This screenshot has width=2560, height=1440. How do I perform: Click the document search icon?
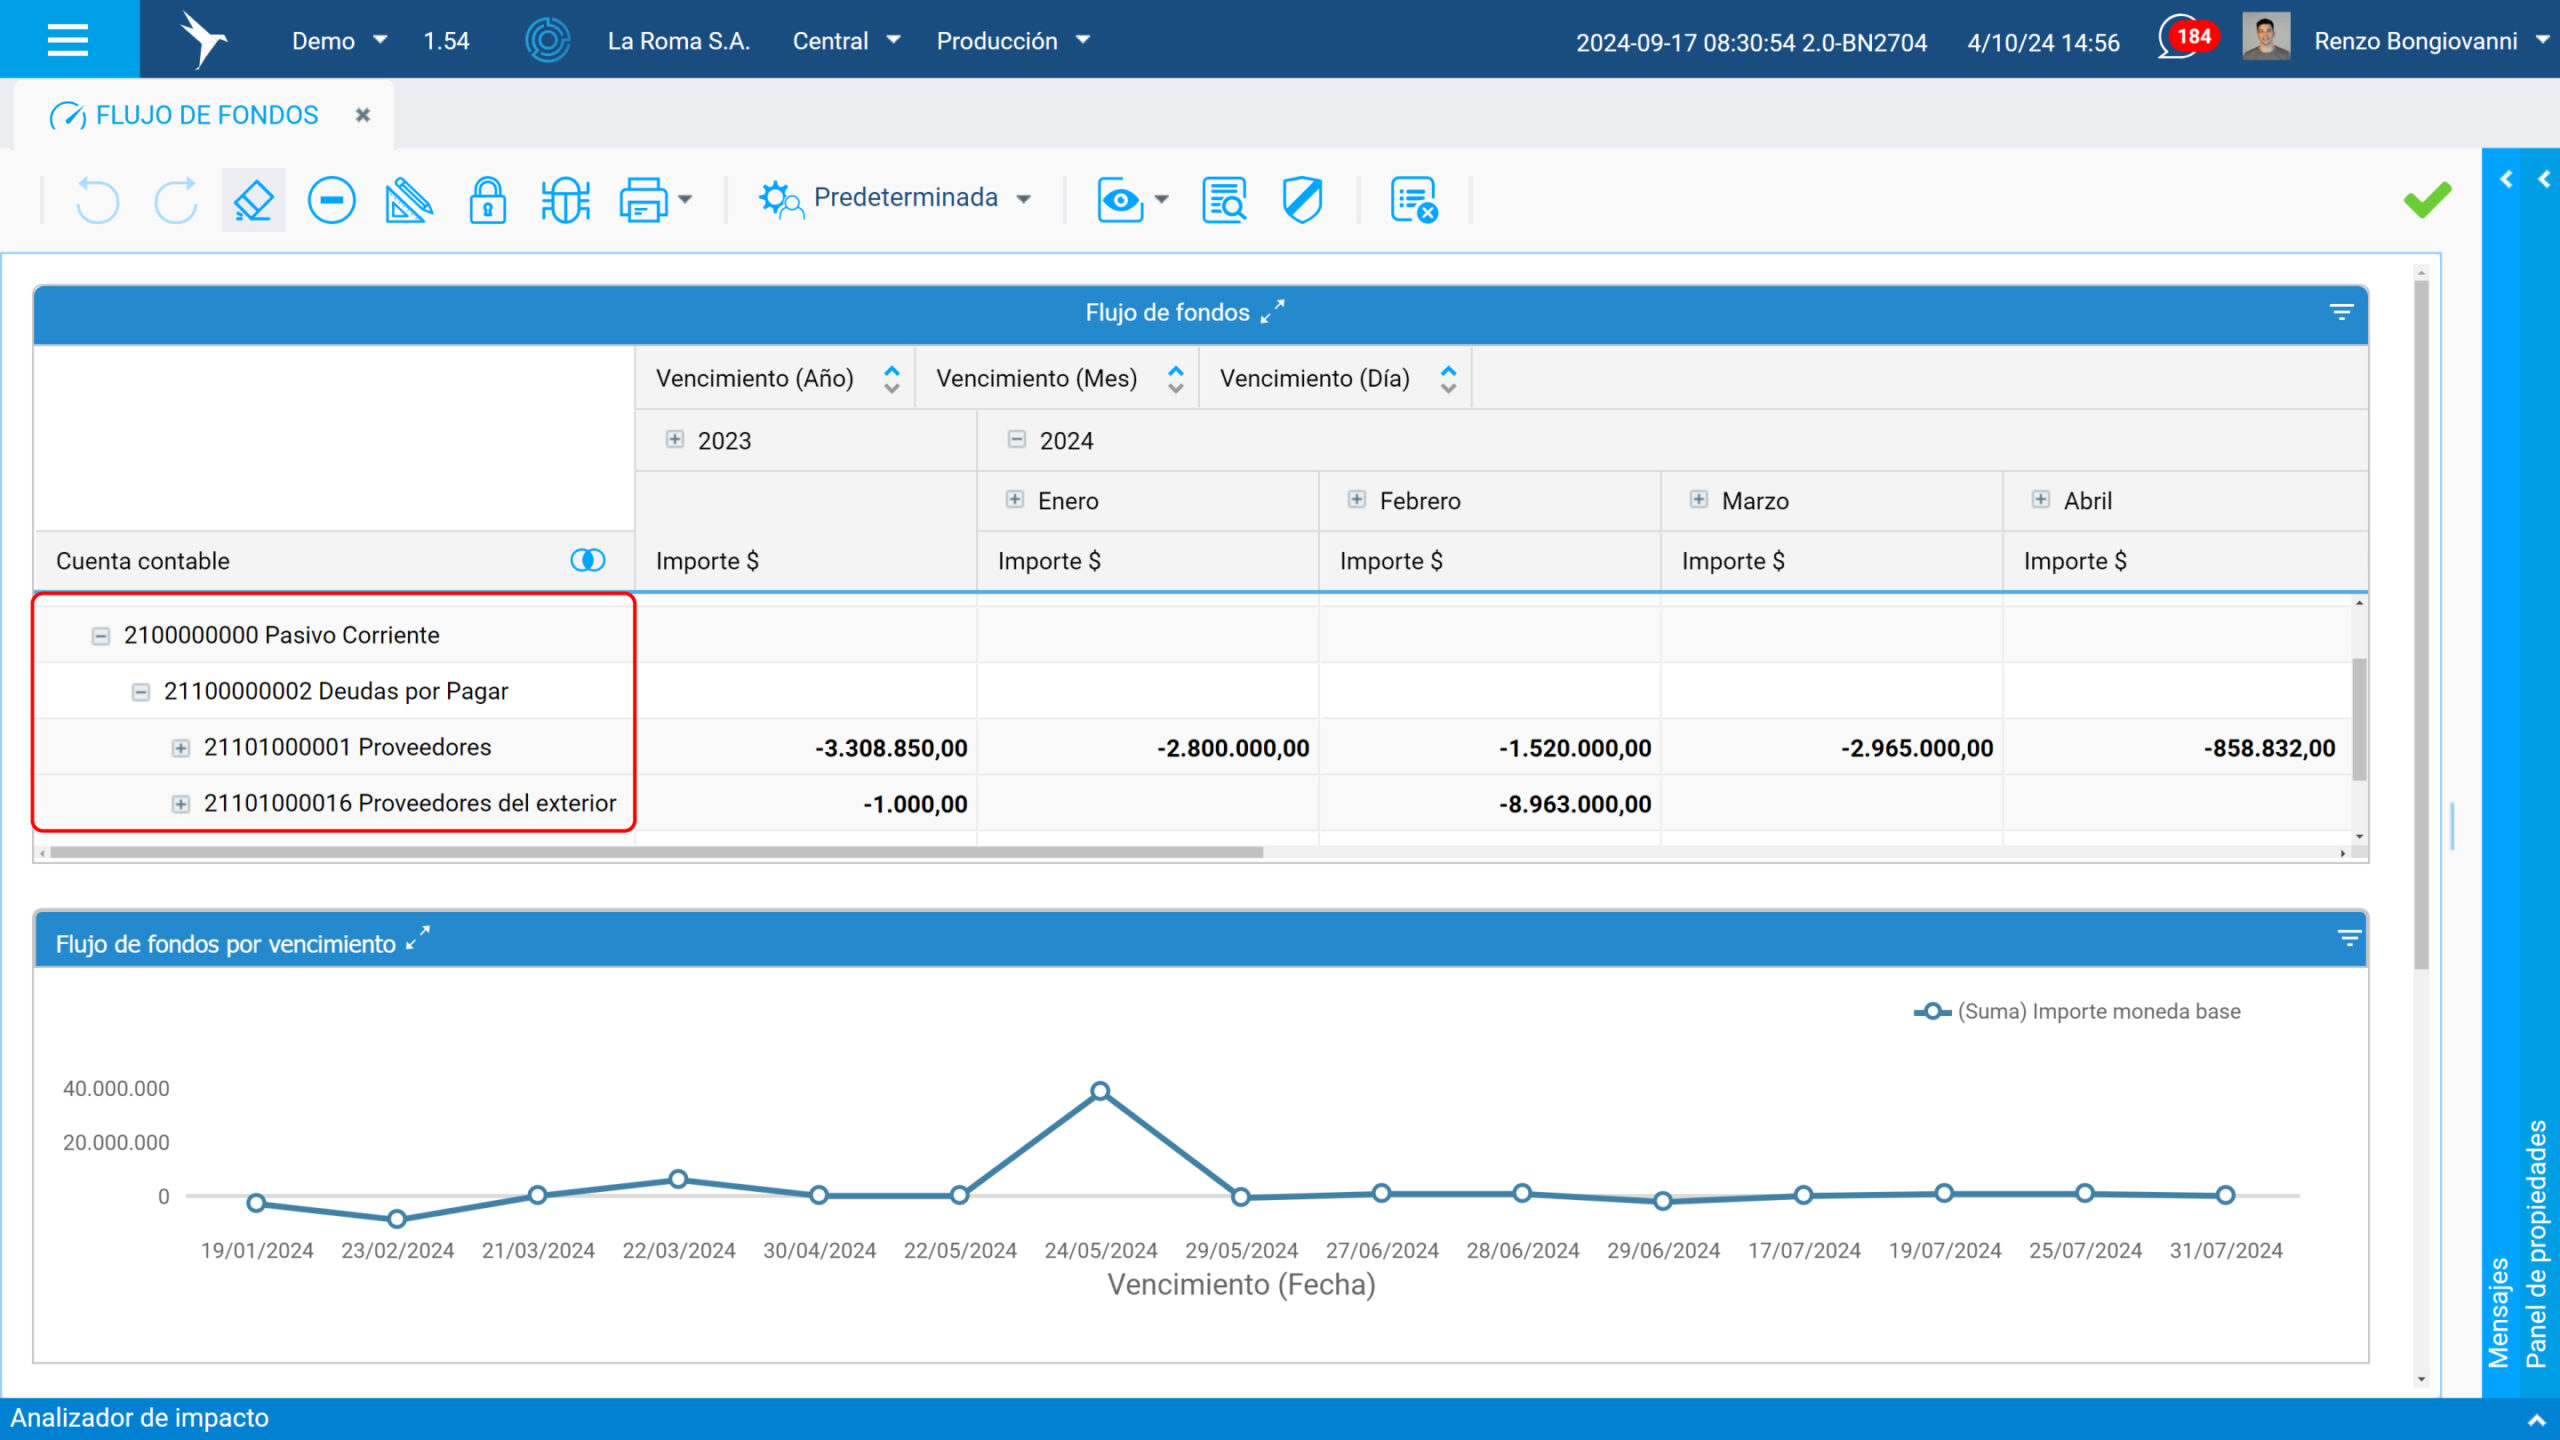tap(1224, 200)
